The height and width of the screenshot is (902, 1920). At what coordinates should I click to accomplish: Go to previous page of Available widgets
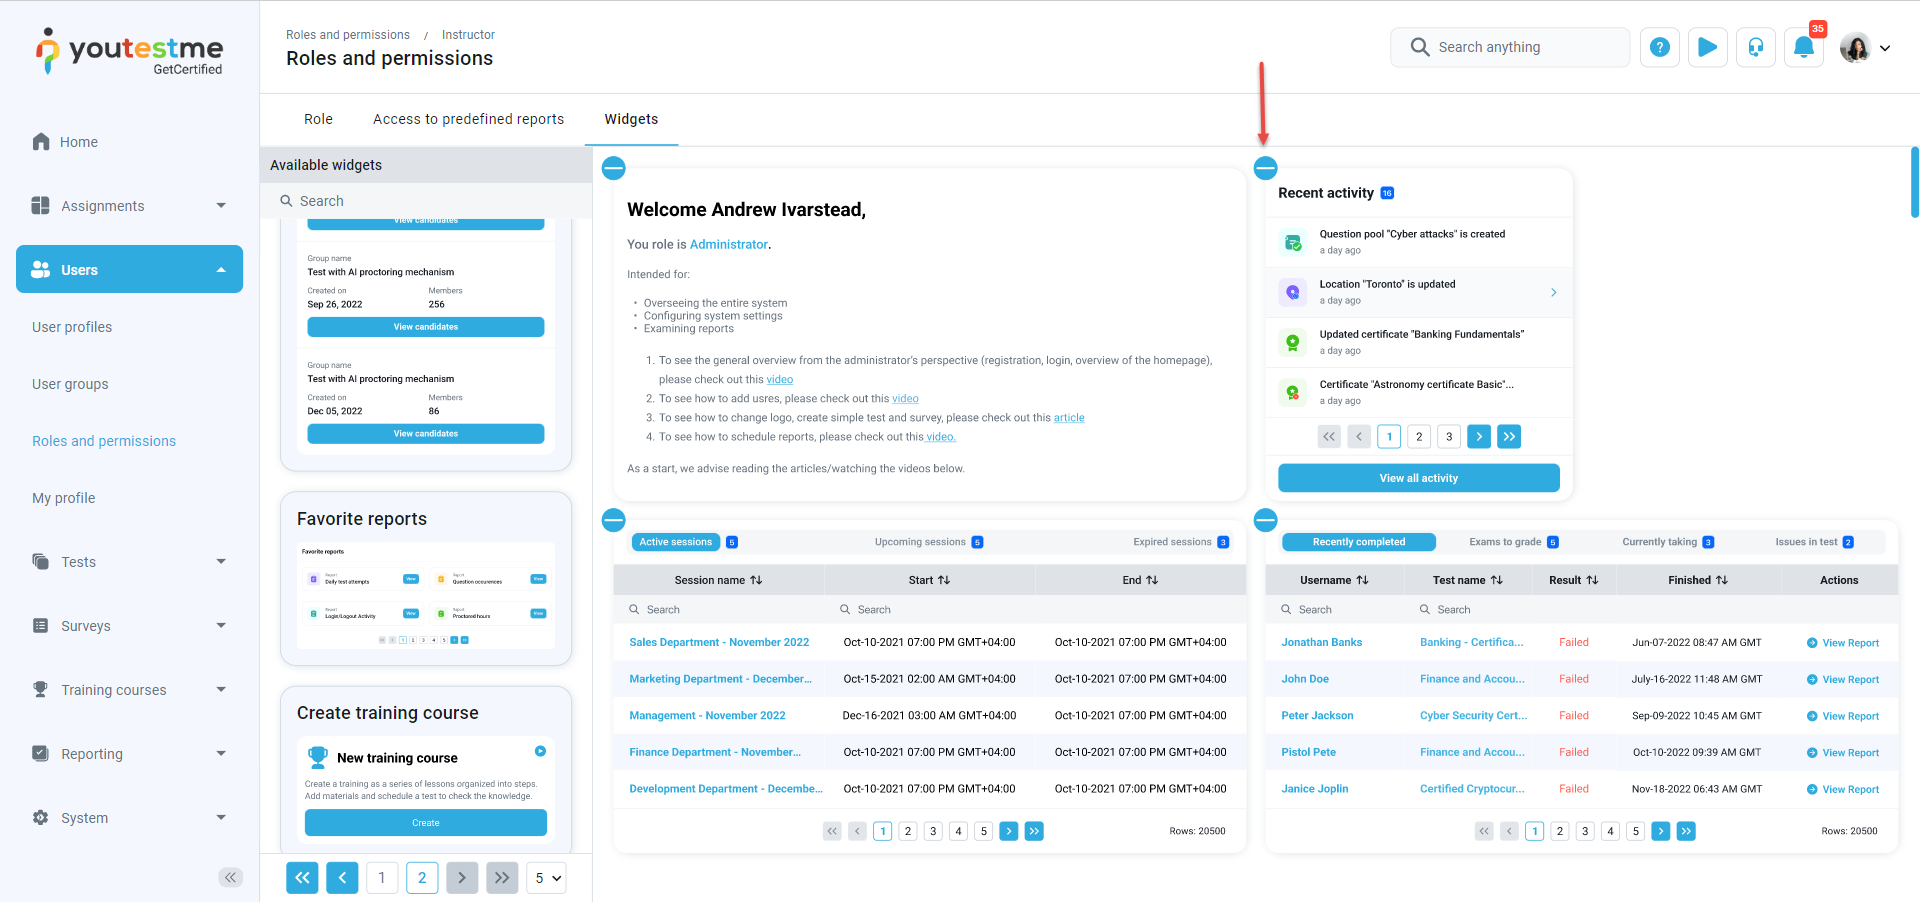(x=342, y=878)
